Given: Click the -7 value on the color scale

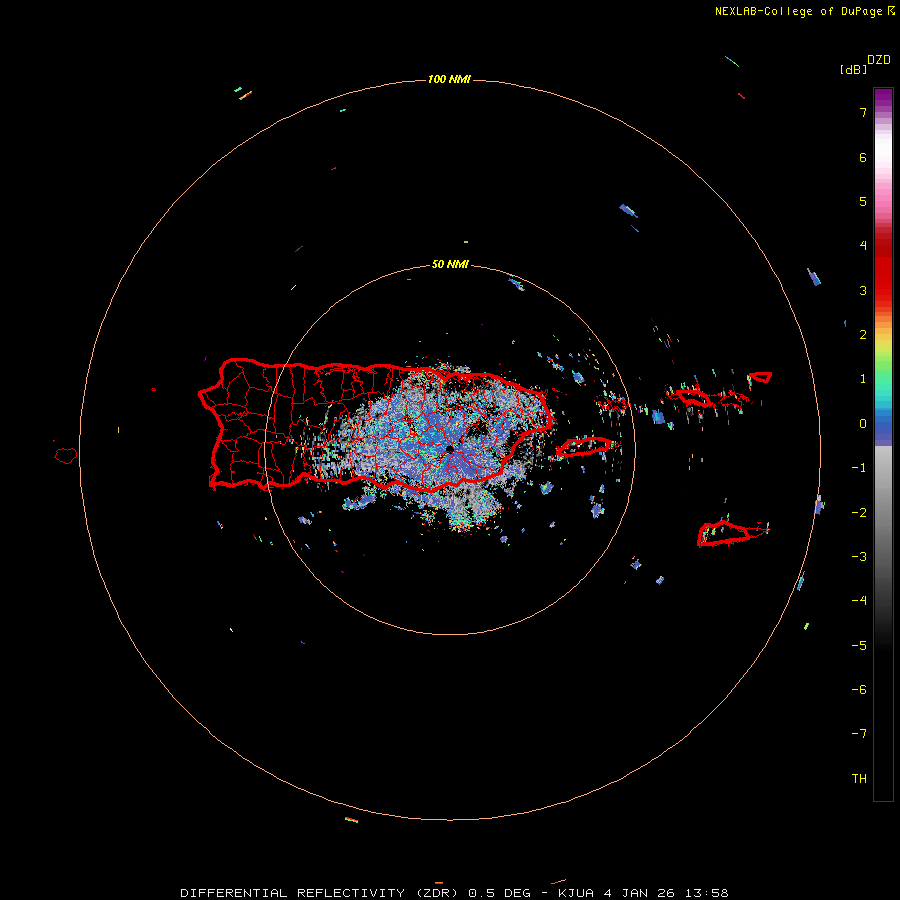Looking at the screenshot, I should 859,734.
